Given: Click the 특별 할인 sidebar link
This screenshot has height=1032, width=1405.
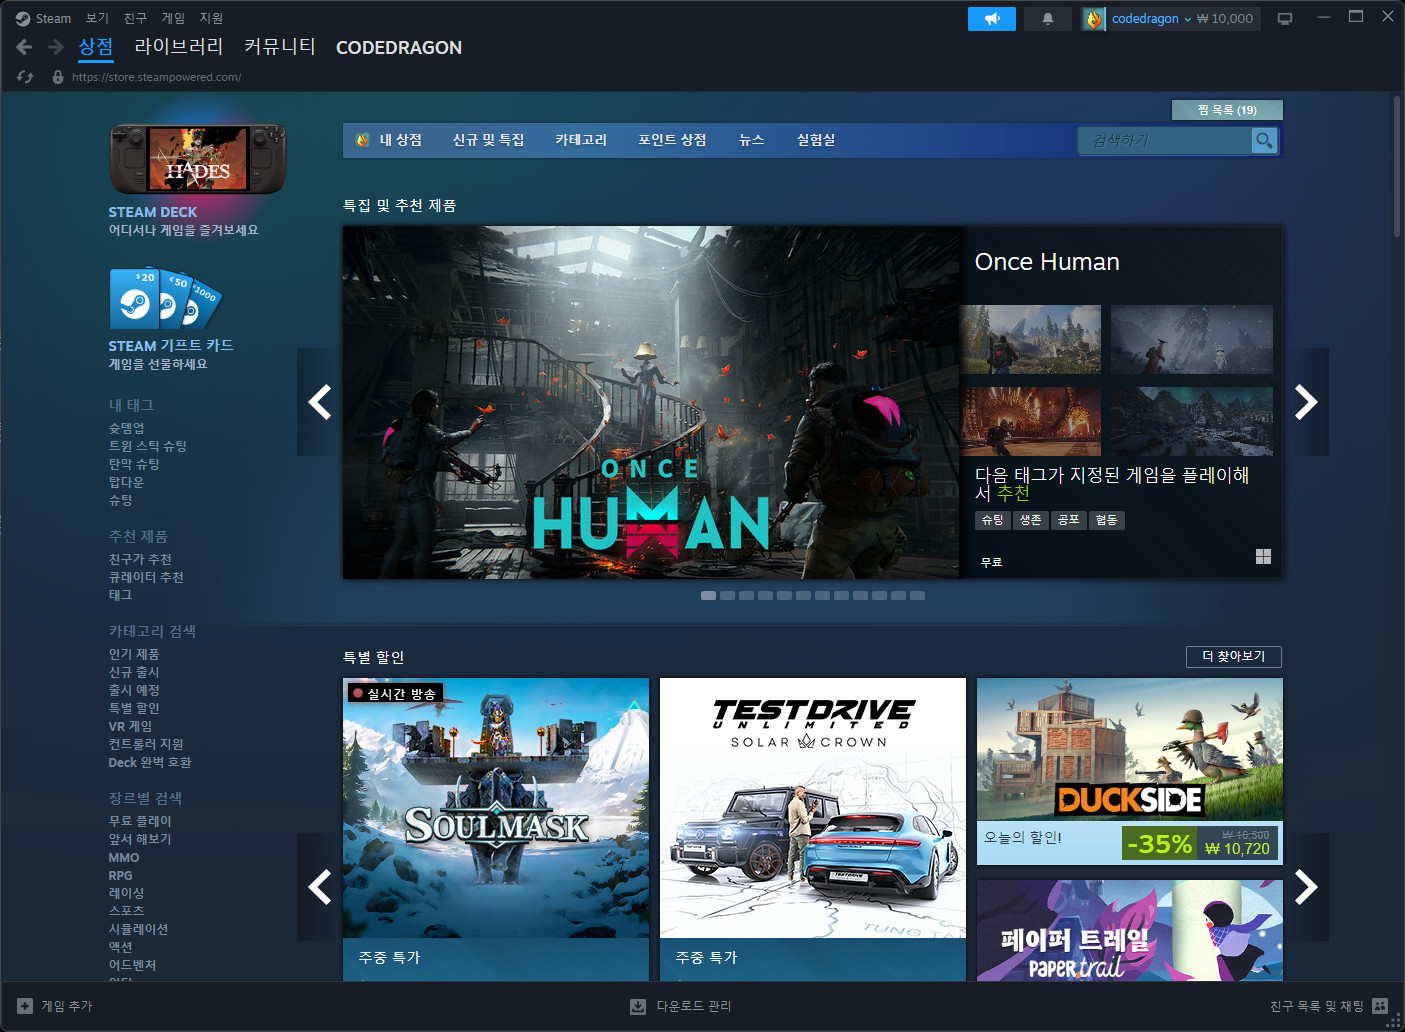Looking at the screenshot, I should click(134, 708).
